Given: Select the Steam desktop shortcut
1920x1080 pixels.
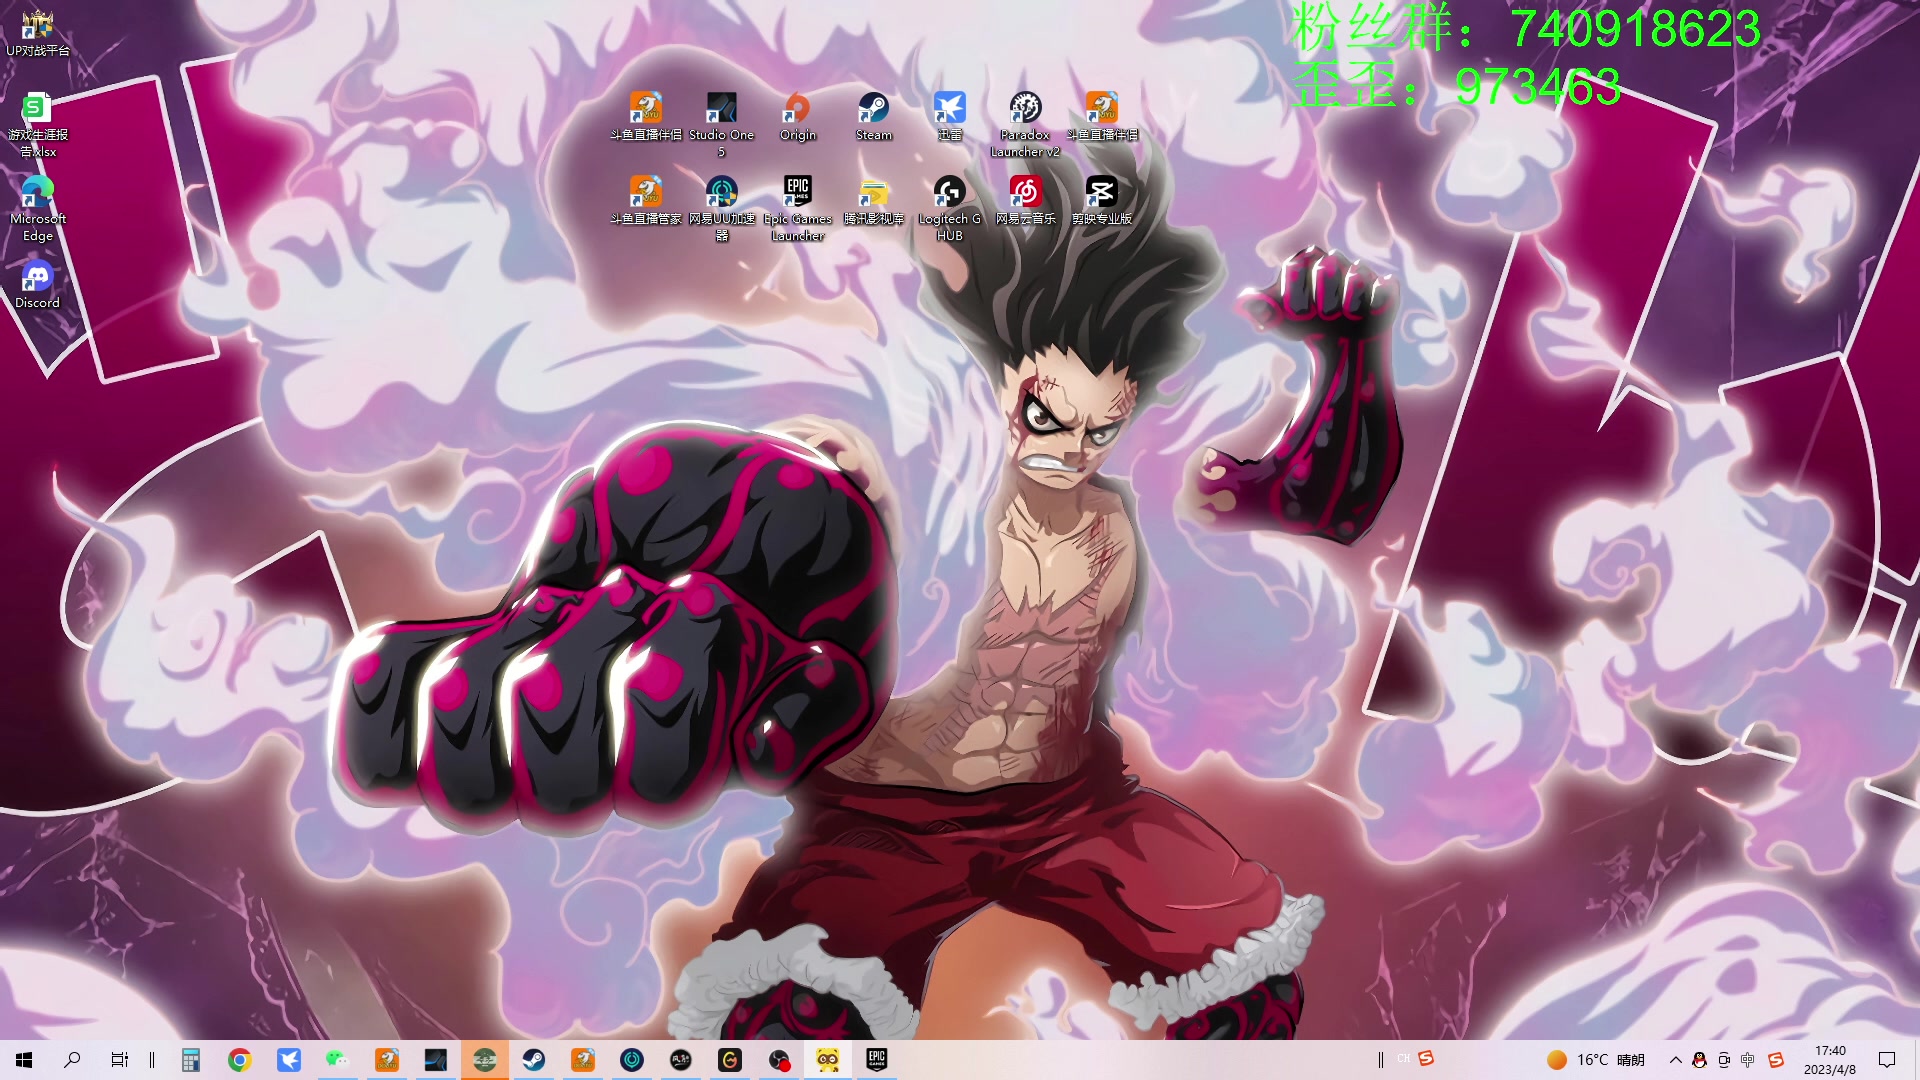Looking at the screenshot, I should coord(874,116).
